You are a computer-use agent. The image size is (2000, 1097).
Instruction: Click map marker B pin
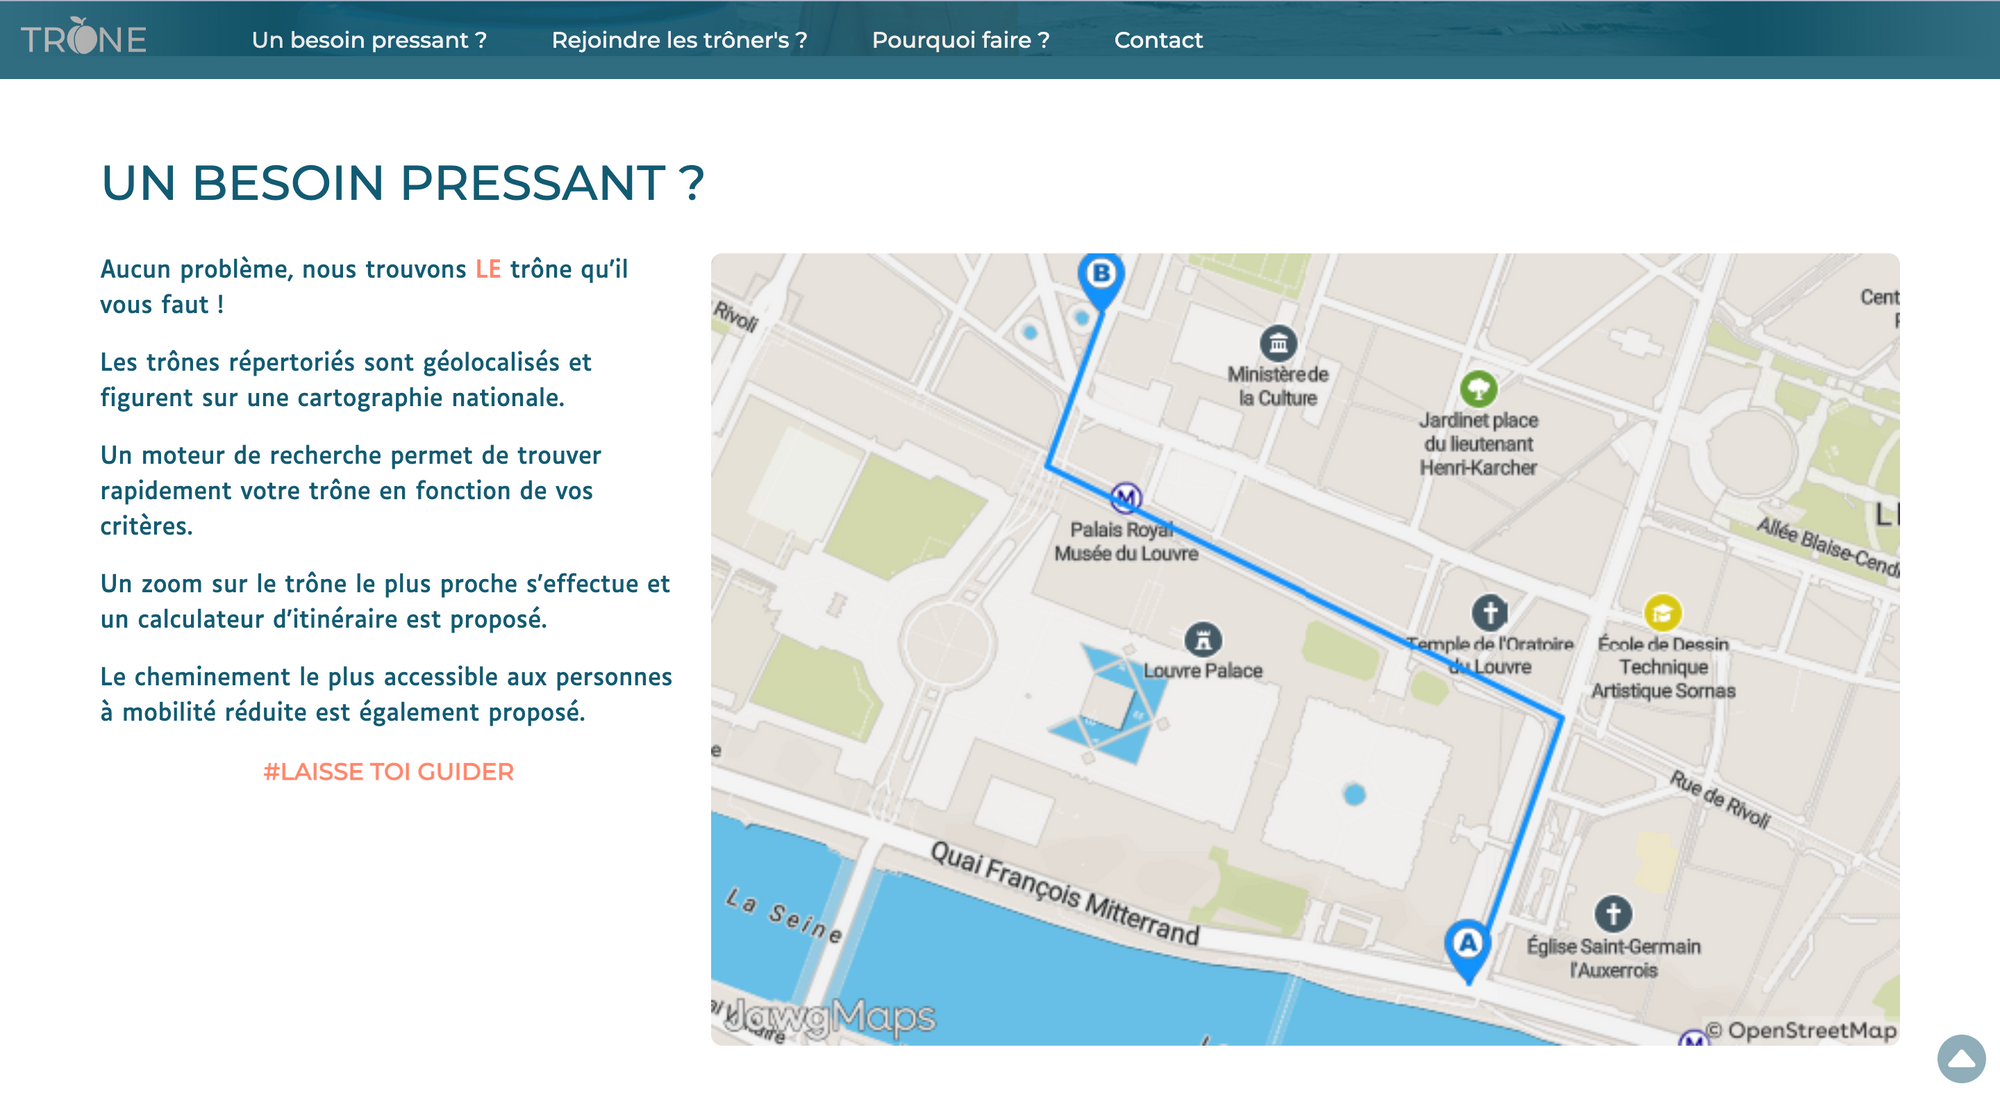(x=1101, y=275)
